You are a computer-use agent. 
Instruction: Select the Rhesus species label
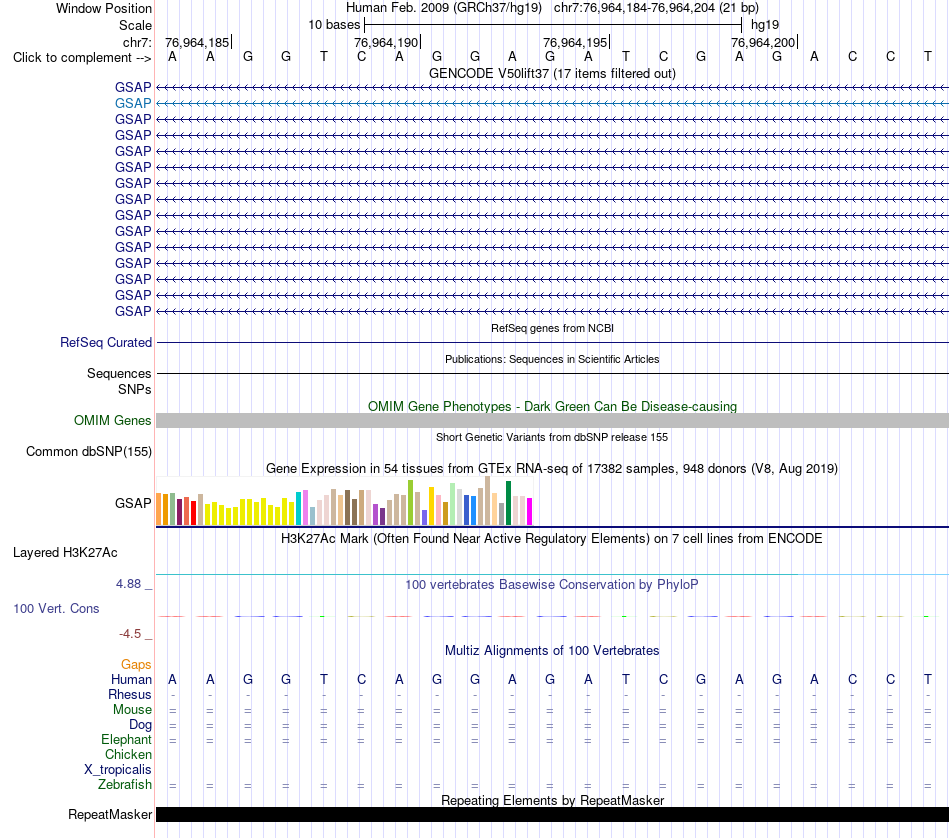[130, 694]
